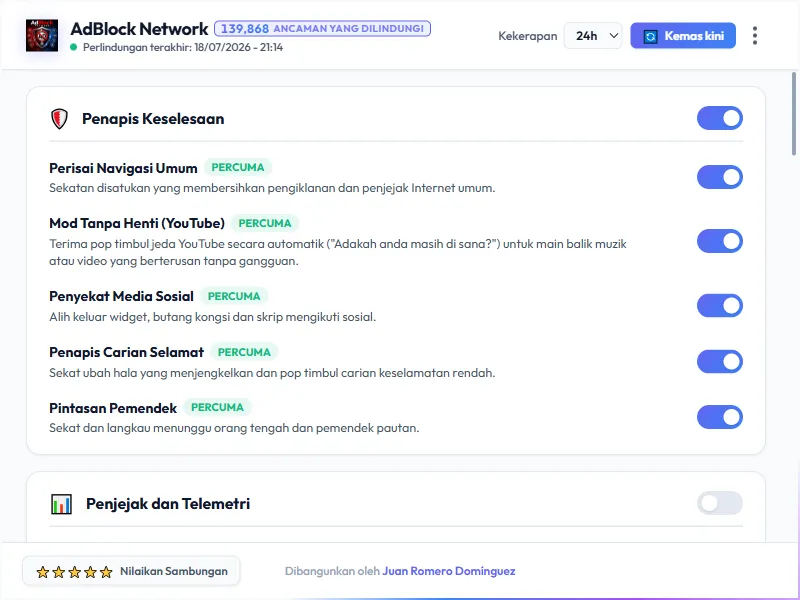
Task: Click the Mod Tanpa Henti (YouTube) title
Action: (x=137, y=223)
